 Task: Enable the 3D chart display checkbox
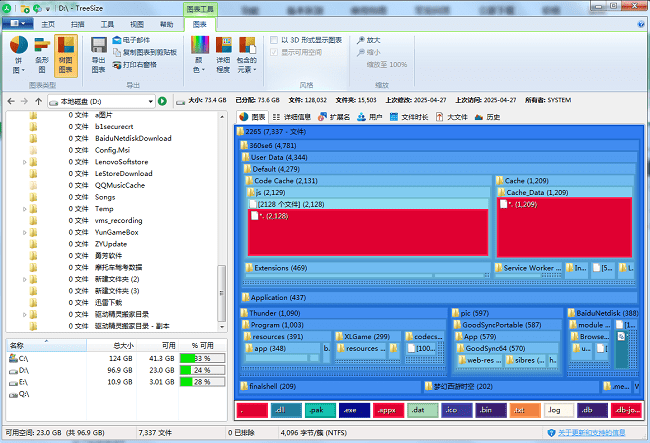[274, 40]
